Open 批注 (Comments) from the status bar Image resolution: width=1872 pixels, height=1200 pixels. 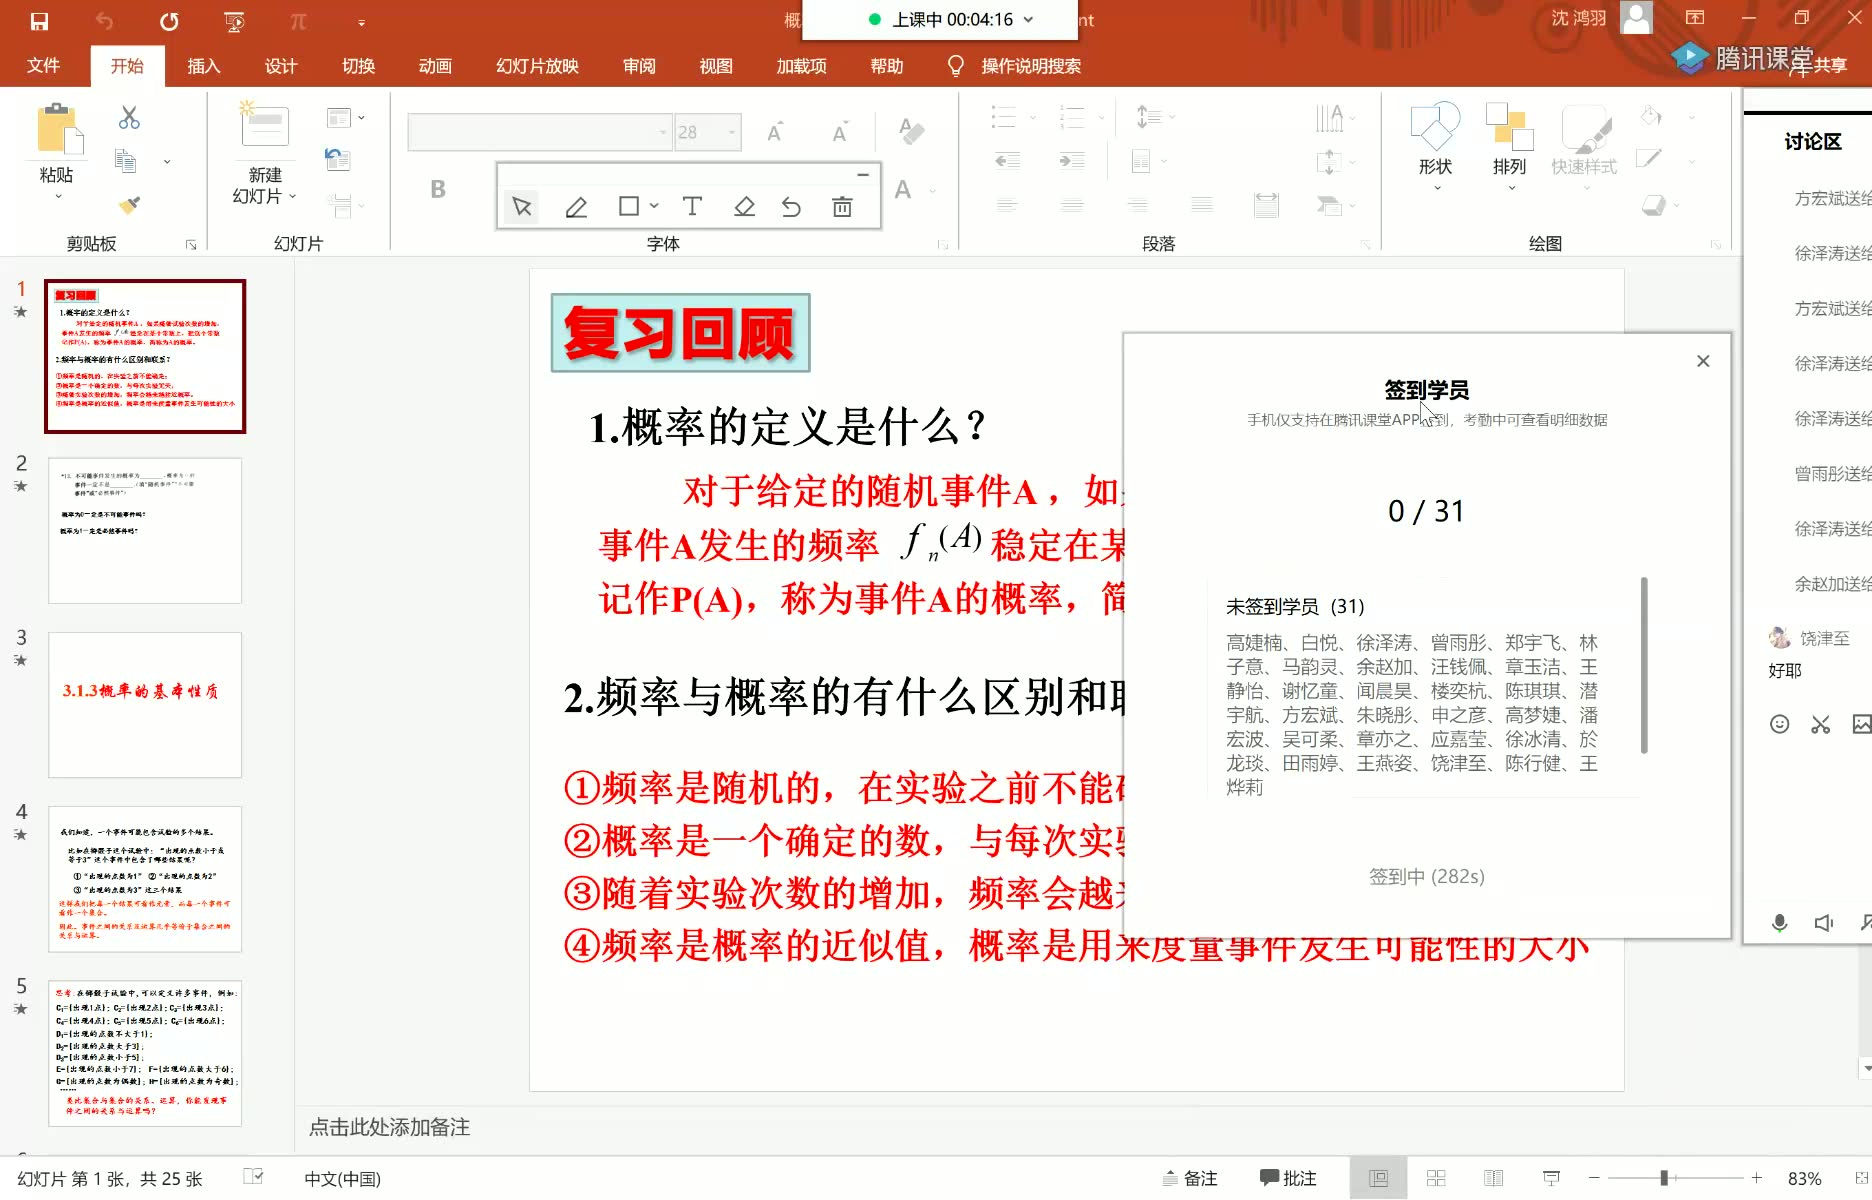point(1288,1177)
